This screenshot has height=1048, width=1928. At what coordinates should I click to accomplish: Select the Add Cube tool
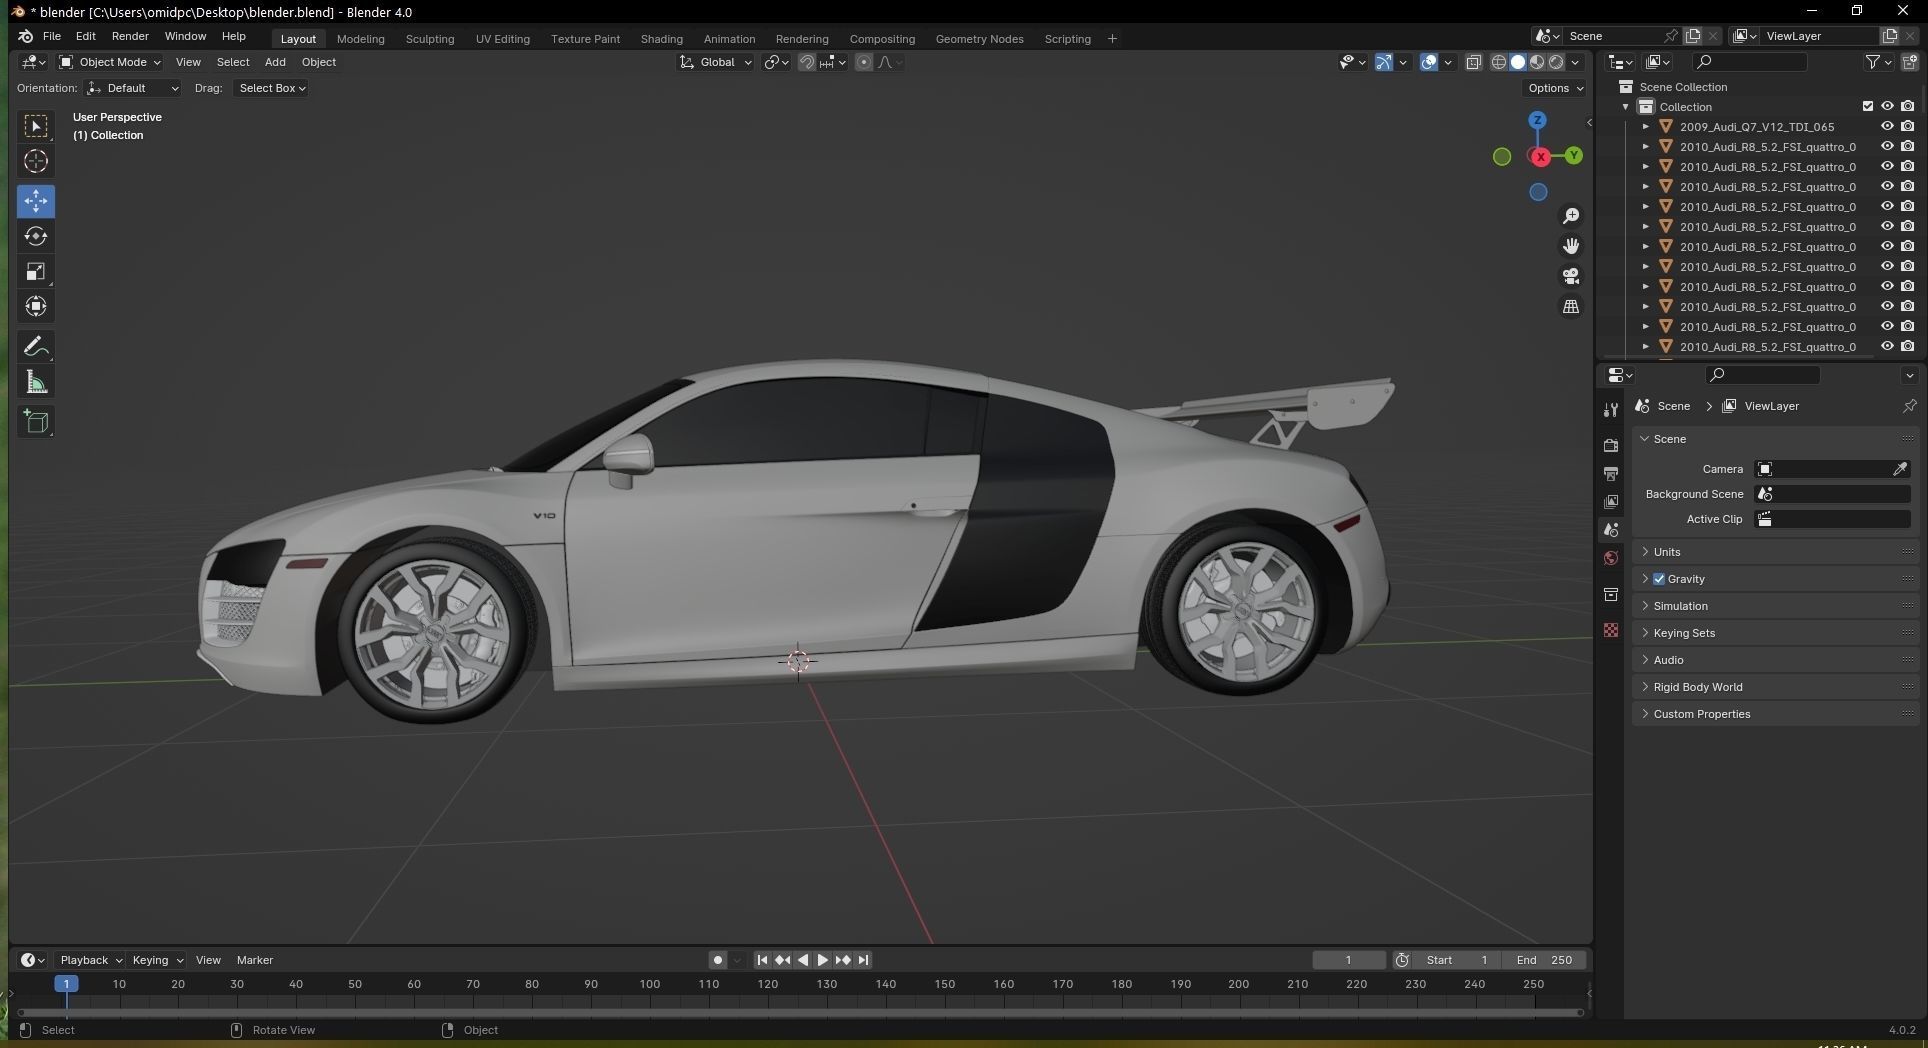pos(36,422)
